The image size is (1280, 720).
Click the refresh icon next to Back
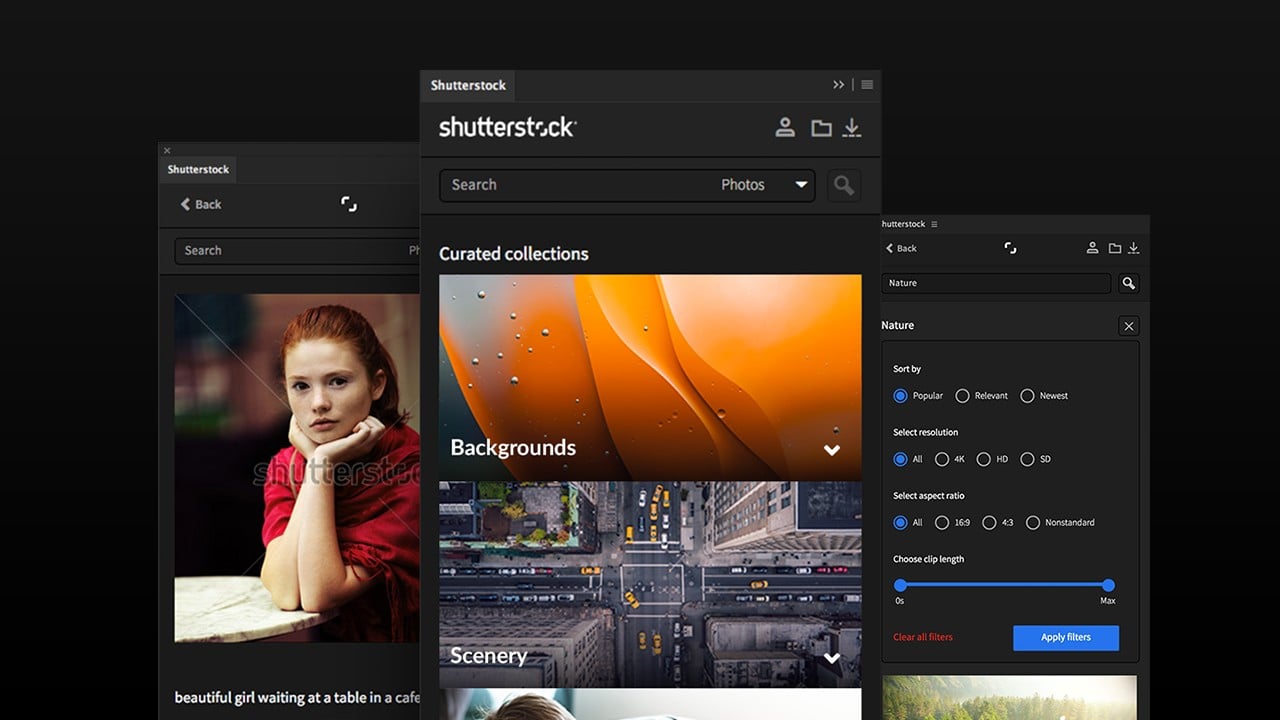(x=348, y=204)
